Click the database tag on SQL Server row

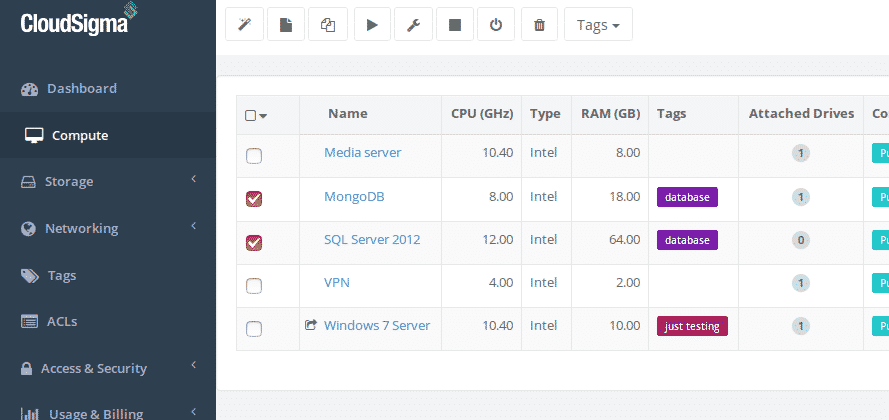point(687,240)
